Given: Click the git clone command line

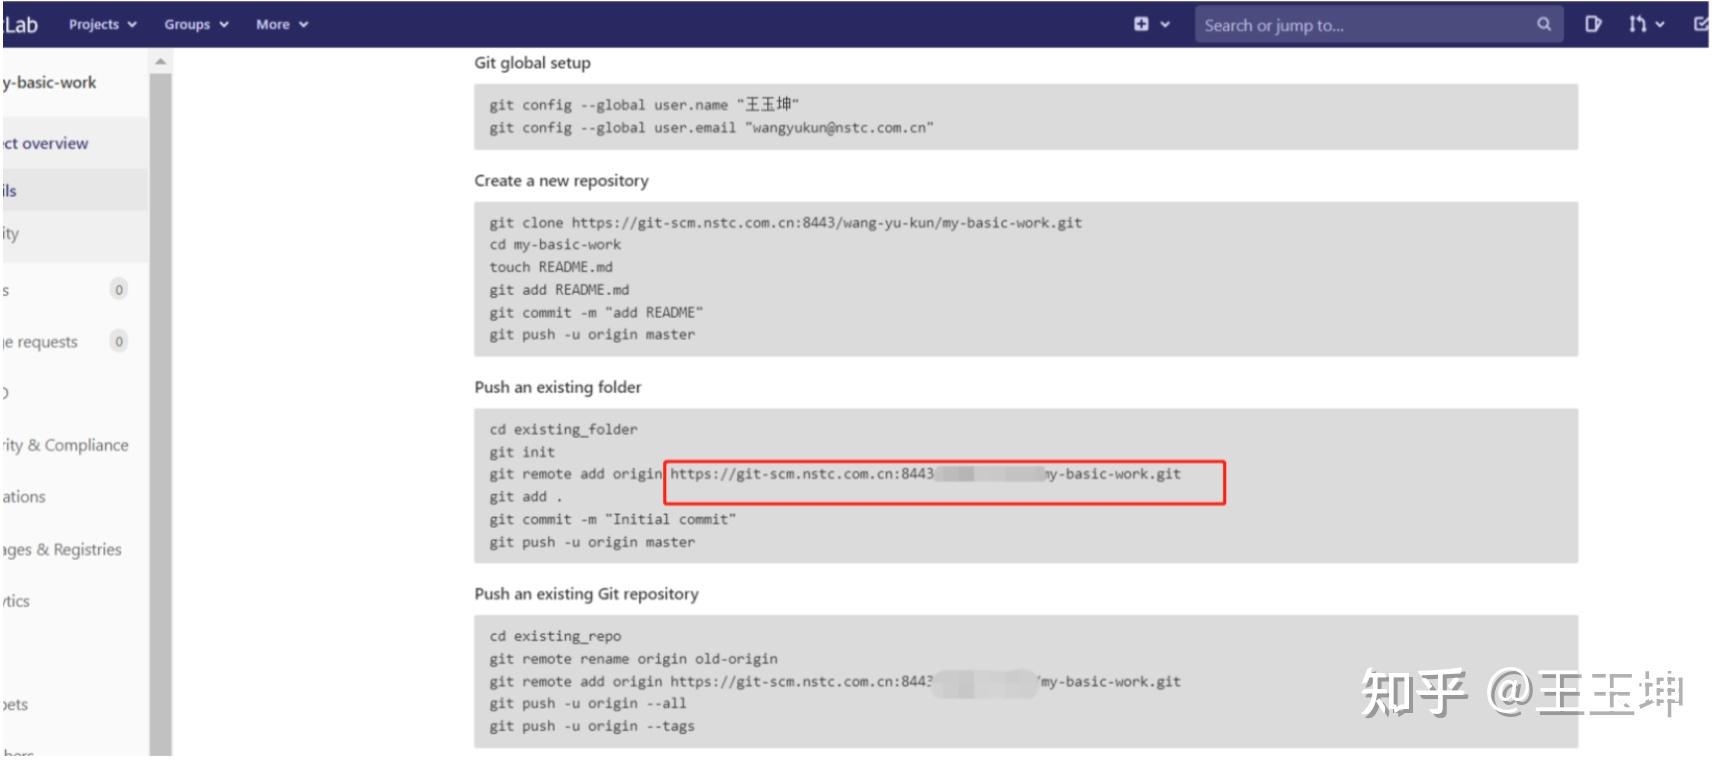Looking at the screenshot, I should click(x=785, y=222).
